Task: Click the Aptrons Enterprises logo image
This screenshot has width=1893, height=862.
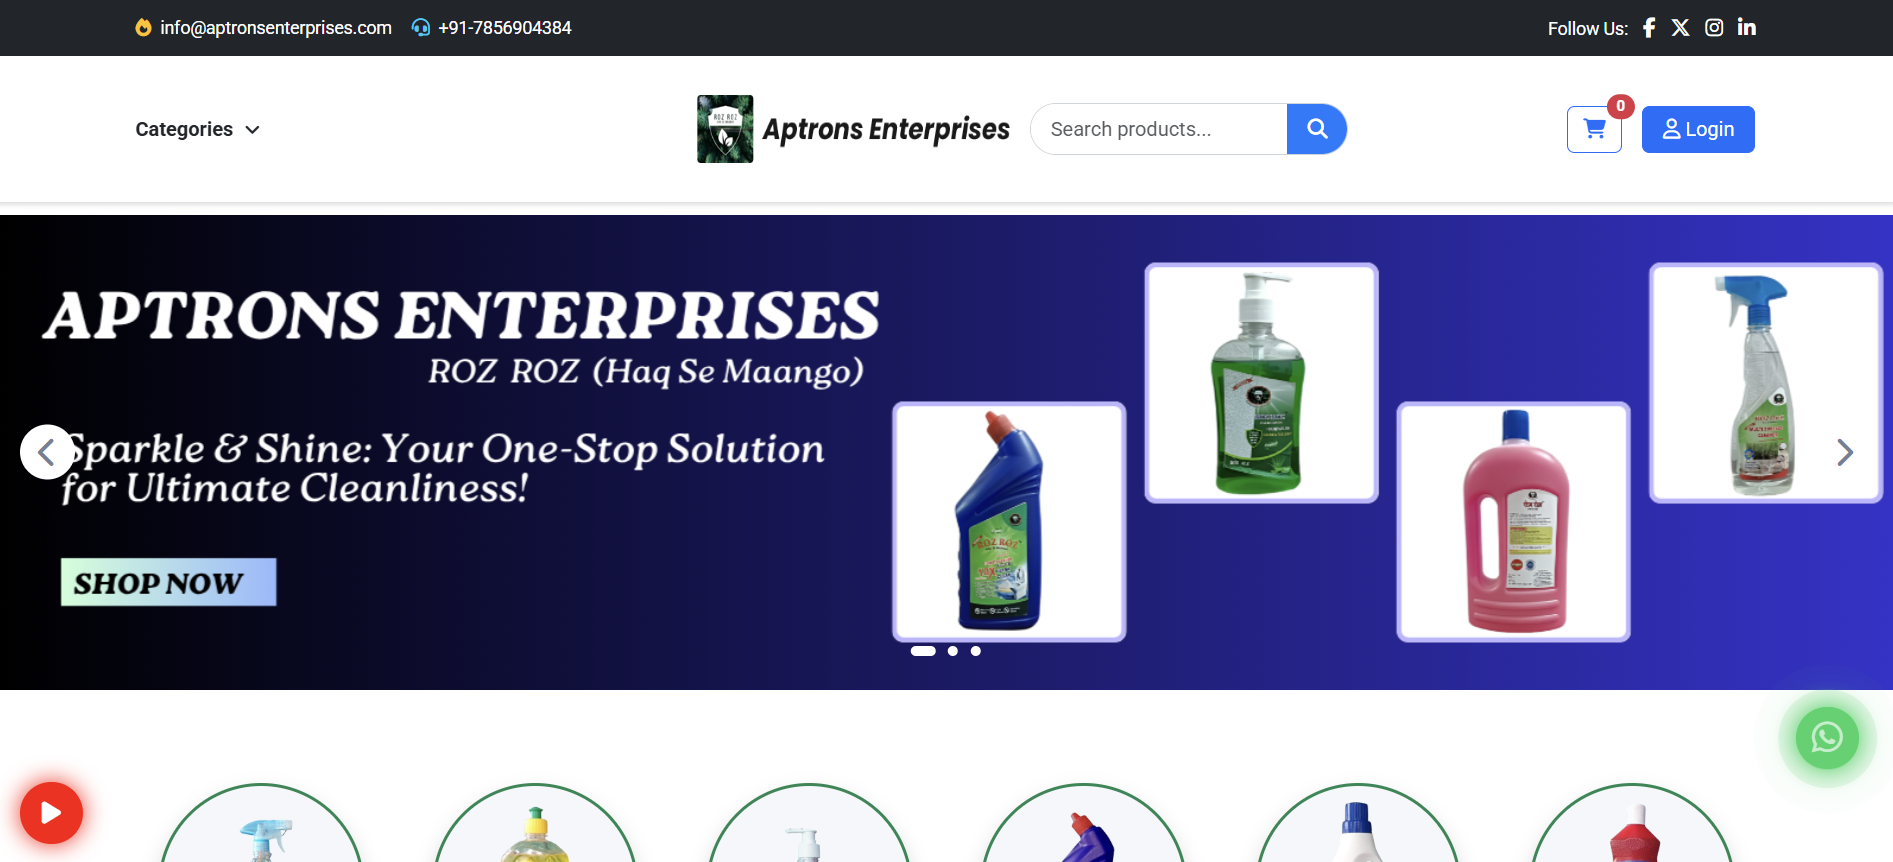Action: tap(725, 129)
